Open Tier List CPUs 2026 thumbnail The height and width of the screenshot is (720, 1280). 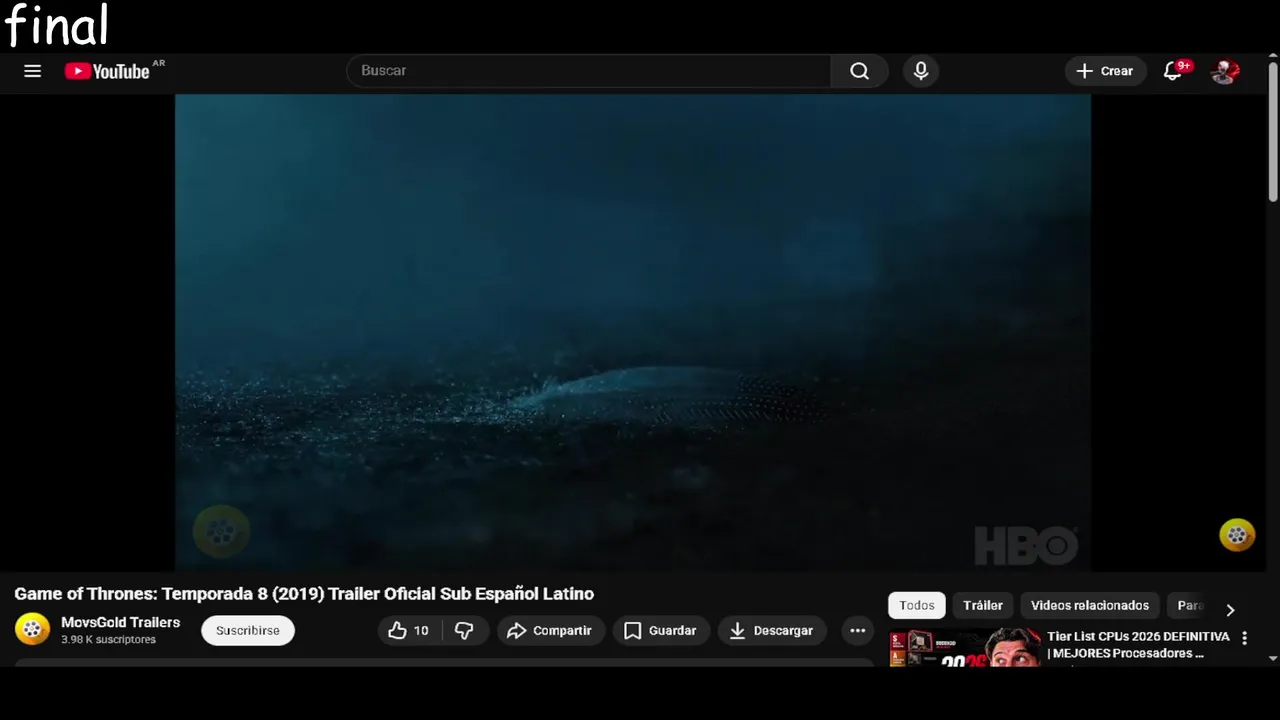(x=965, y=647)
